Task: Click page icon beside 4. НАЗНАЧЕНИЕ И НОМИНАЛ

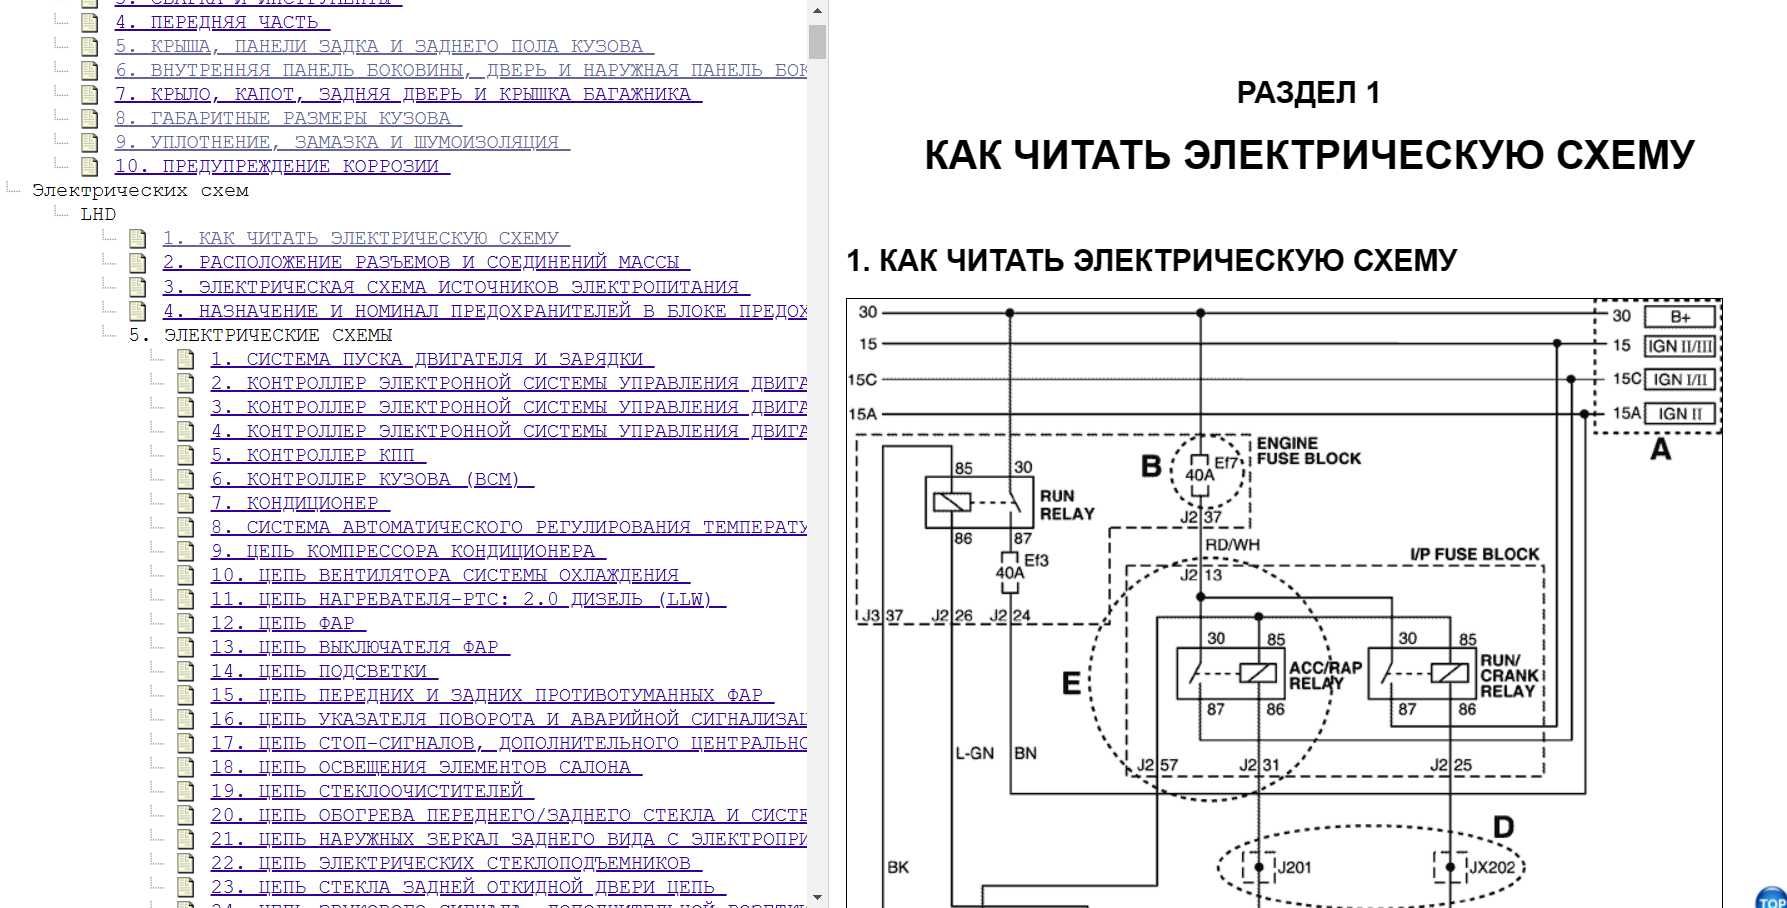Action: tap(138, 311)
